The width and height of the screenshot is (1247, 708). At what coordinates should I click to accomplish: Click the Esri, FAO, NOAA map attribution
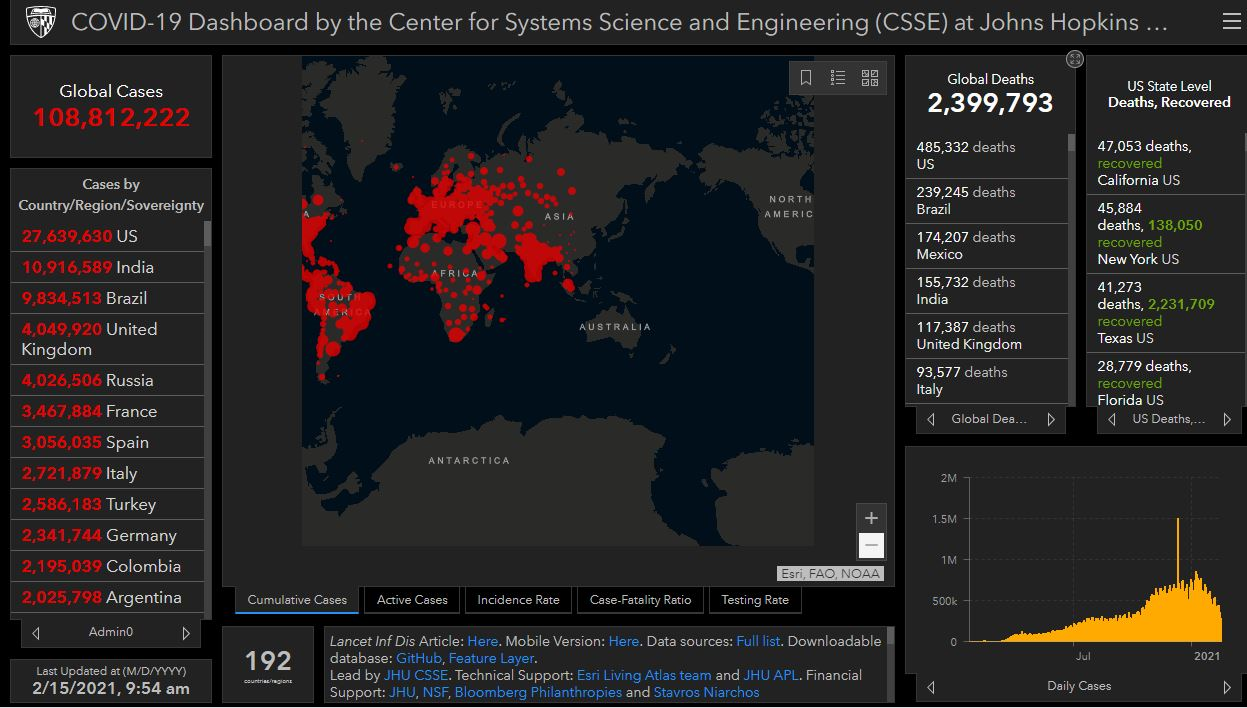click(x=830, y=574)
